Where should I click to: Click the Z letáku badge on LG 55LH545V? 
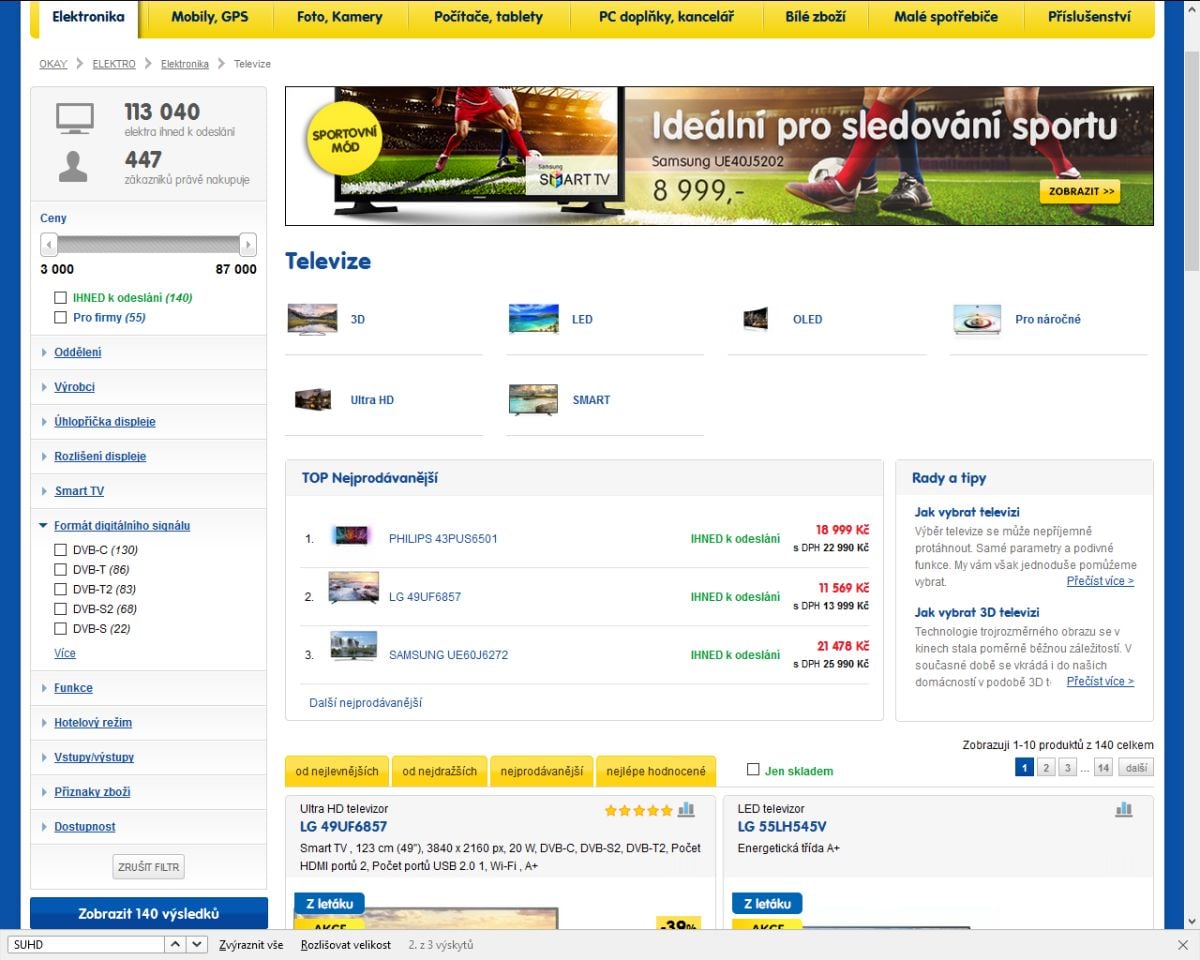coord(767,904)
